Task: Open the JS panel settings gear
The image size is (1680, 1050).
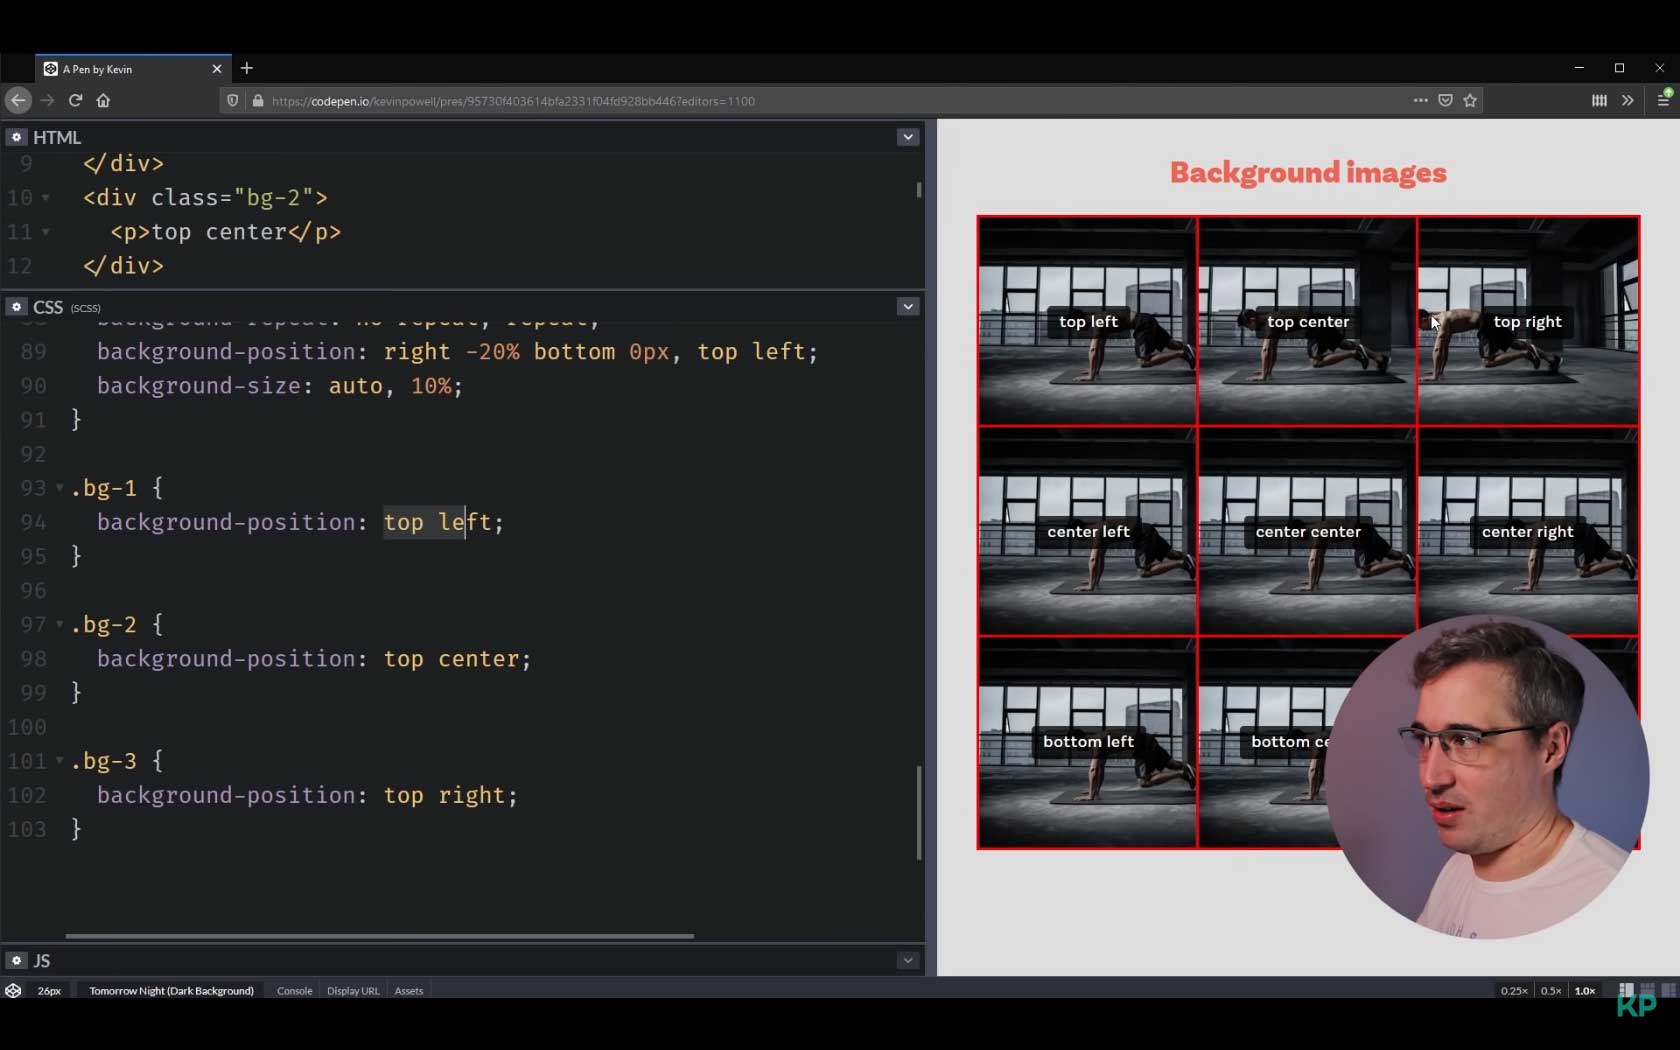Action: [17, 960]
